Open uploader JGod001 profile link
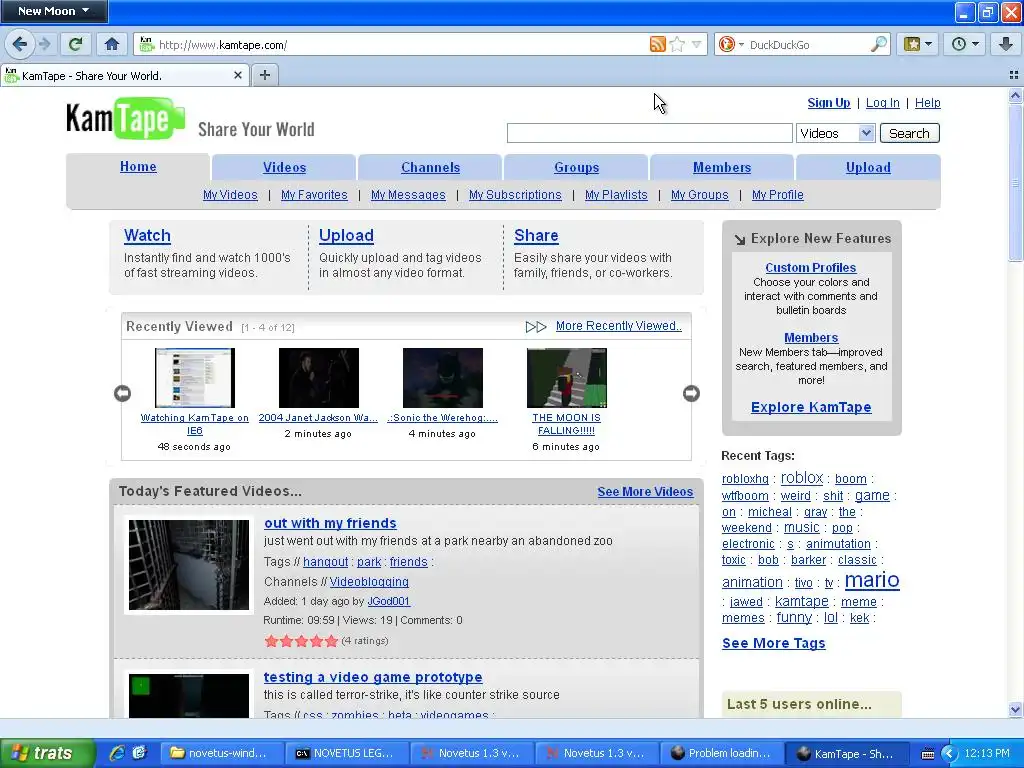 click(389, 601)
